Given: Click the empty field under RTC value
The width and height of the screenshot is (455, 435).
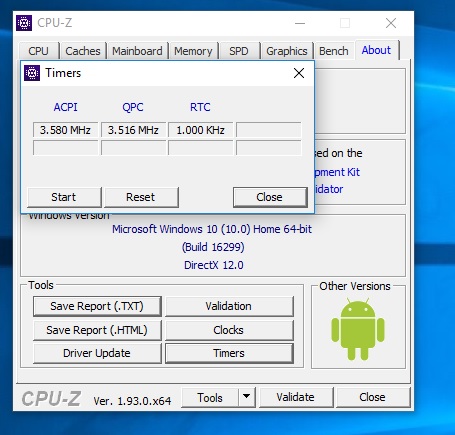Looking at the screenshot, I should pyautogui.click(x=201, y=148).
